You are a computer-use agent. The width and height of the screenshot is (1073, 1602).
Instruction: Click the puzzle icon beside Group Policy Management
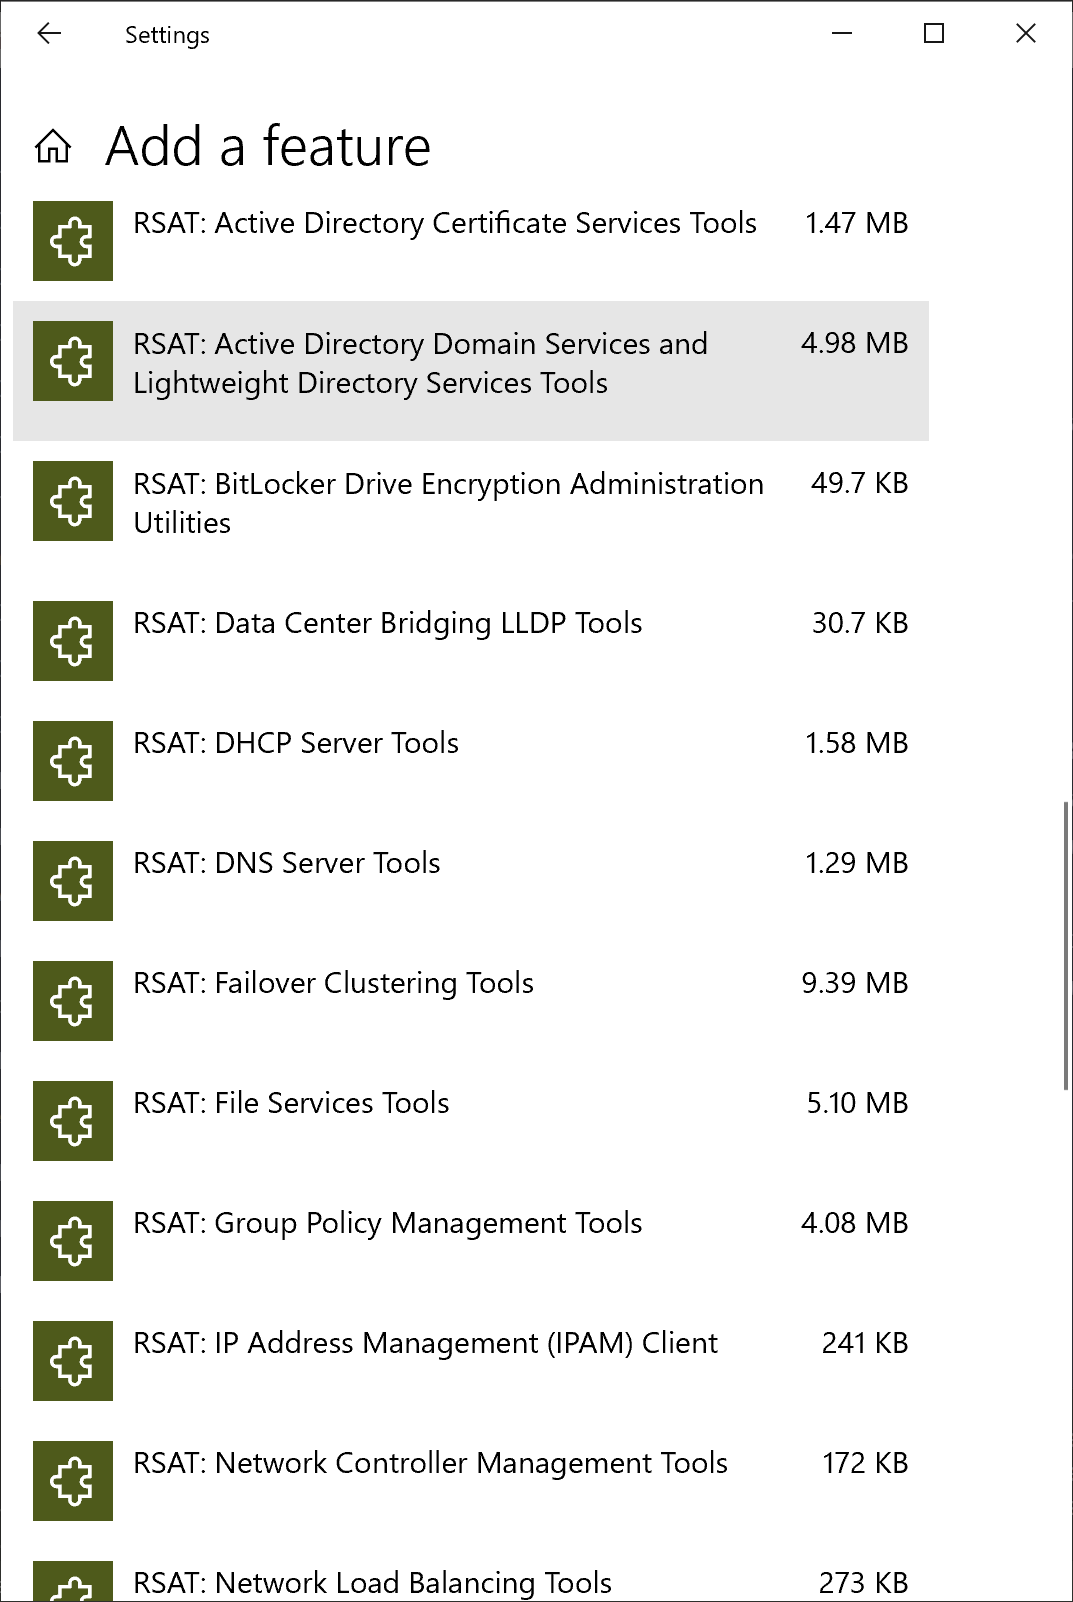pos(73,1241)
